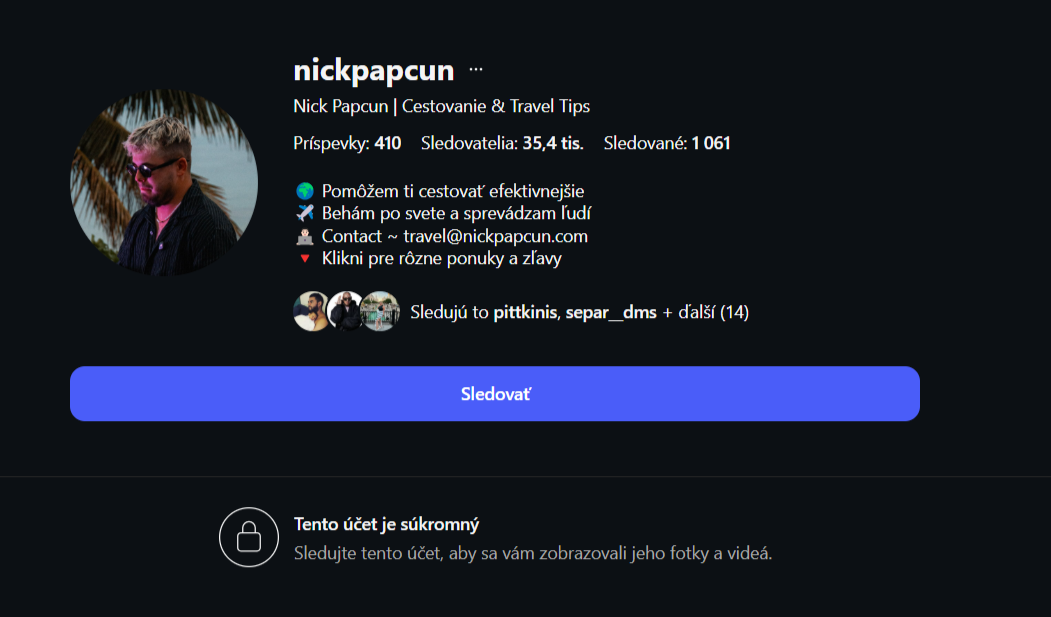The width and height of the screenshot is (1051, 617).
Task: Open the first mutual follower avatar
Action: (x=311, y=312)
